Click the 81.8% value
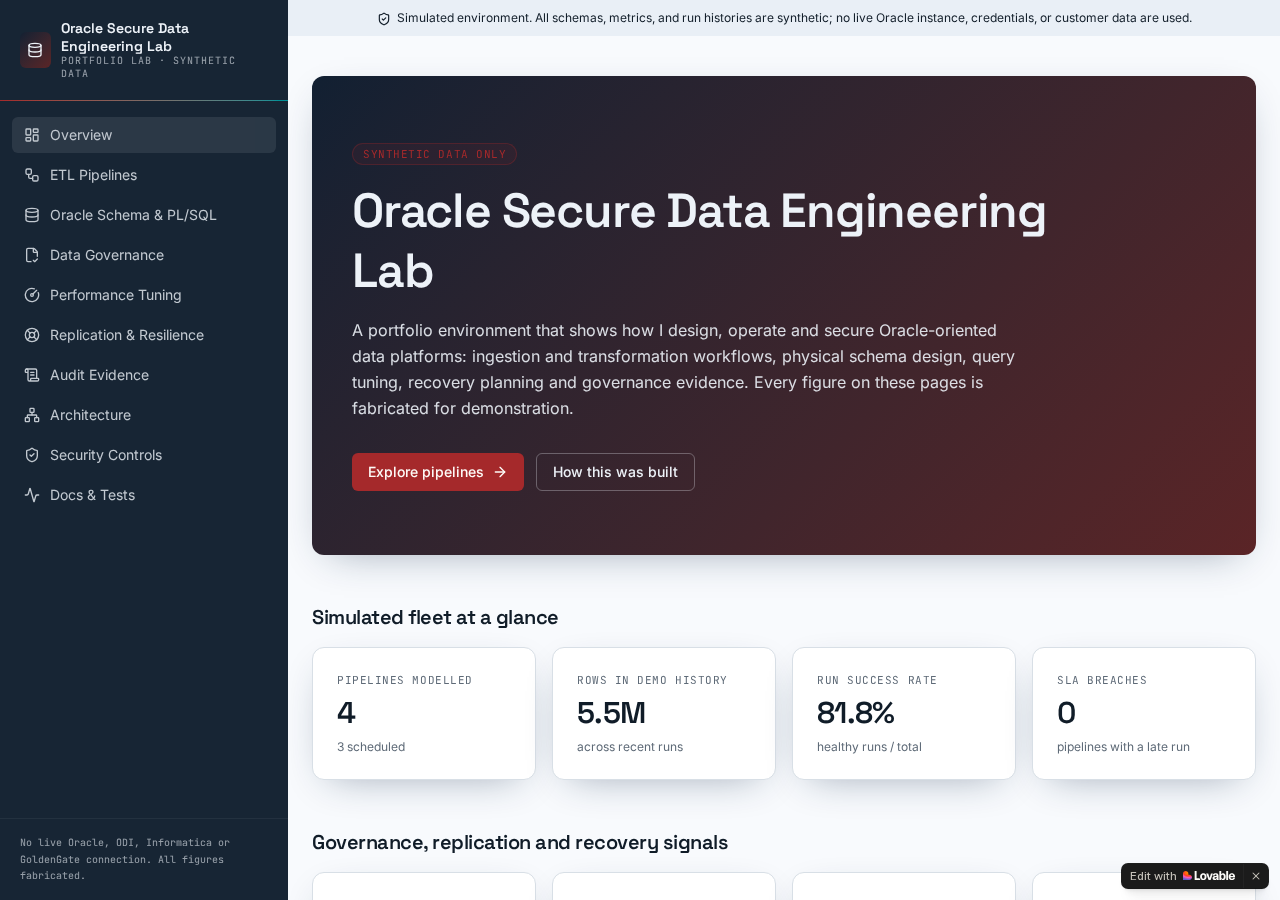Viewport: 1280px width, 900px height. tap(855, 713)
